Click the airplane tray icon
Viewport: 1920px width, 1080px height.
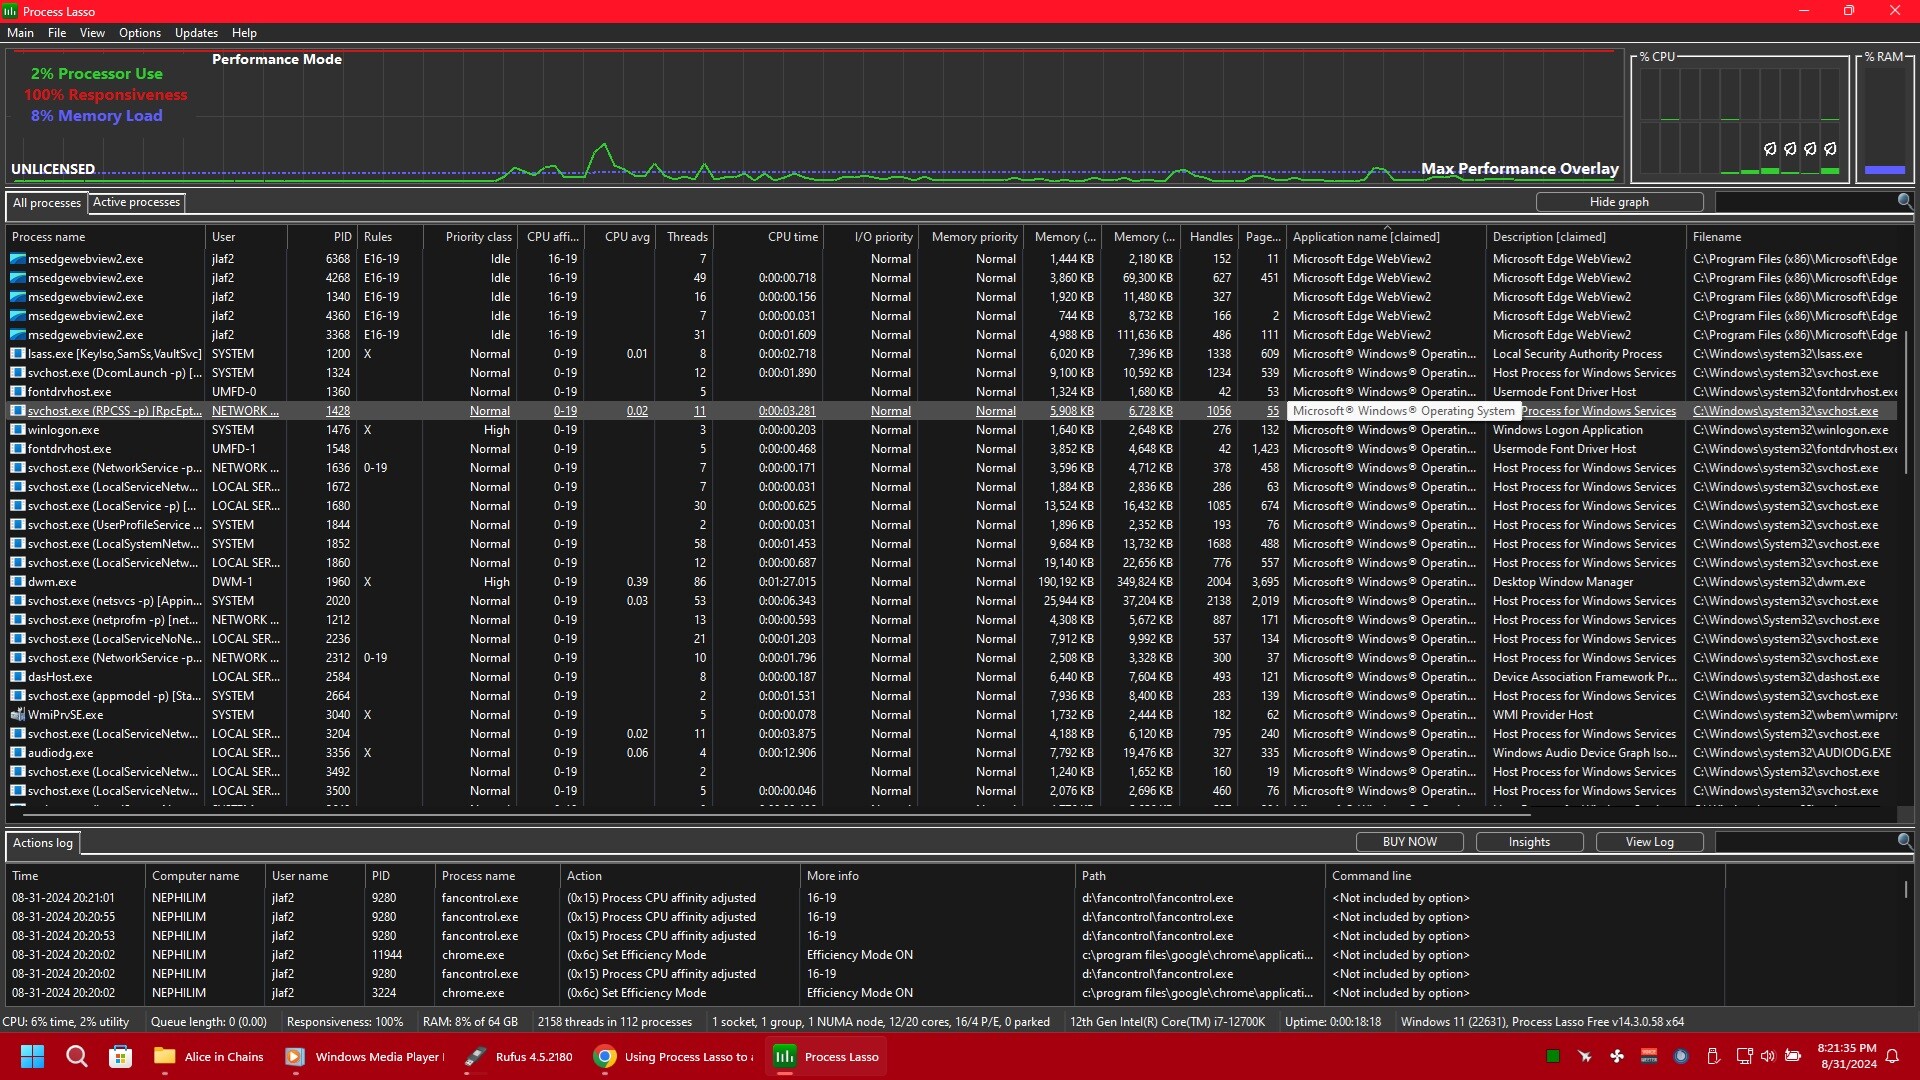pos(1585,1057)
